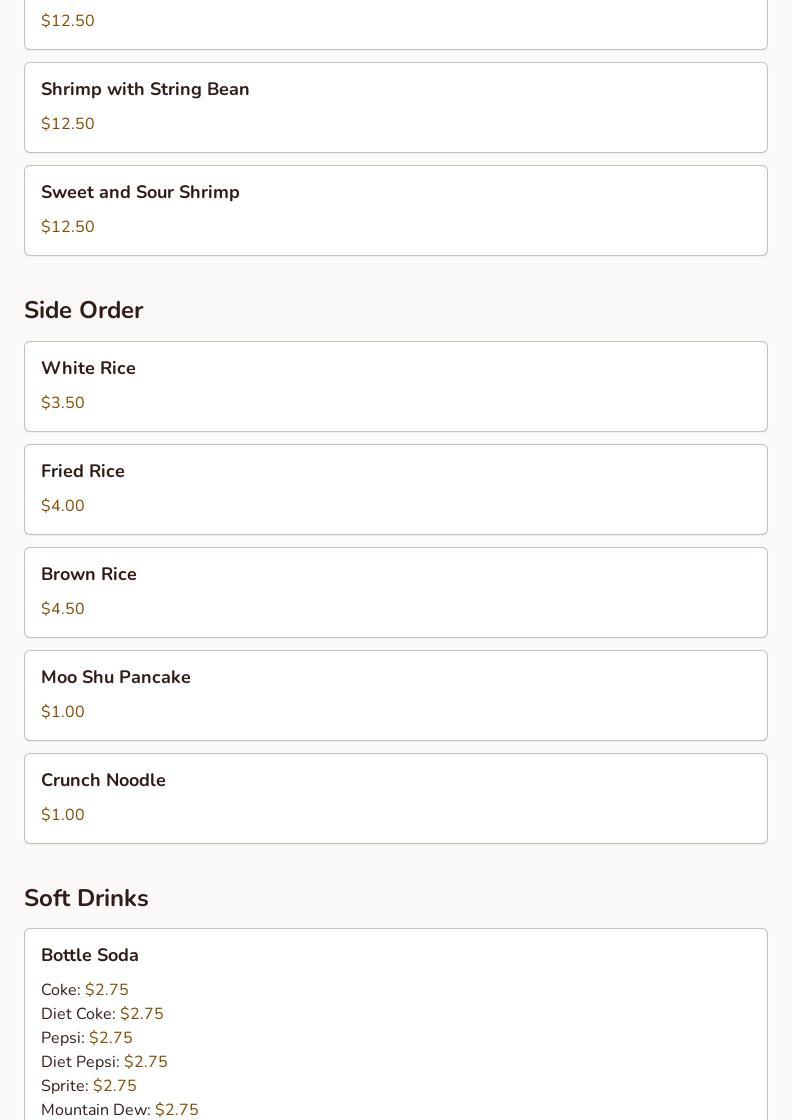
Task: Pick the Mountain Dew $2.75 option
Action: coord(120,1109)
